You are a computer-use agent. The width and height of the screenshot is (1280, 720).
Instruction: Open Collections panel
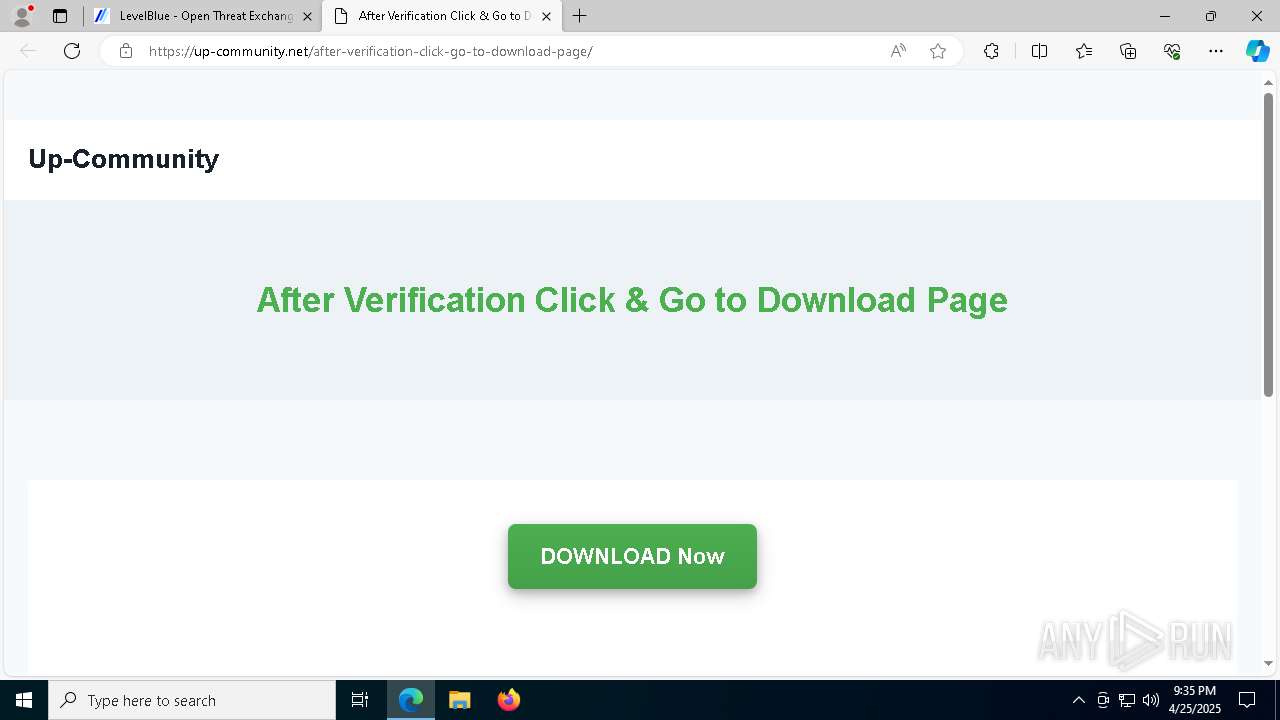click(1128, 51)
